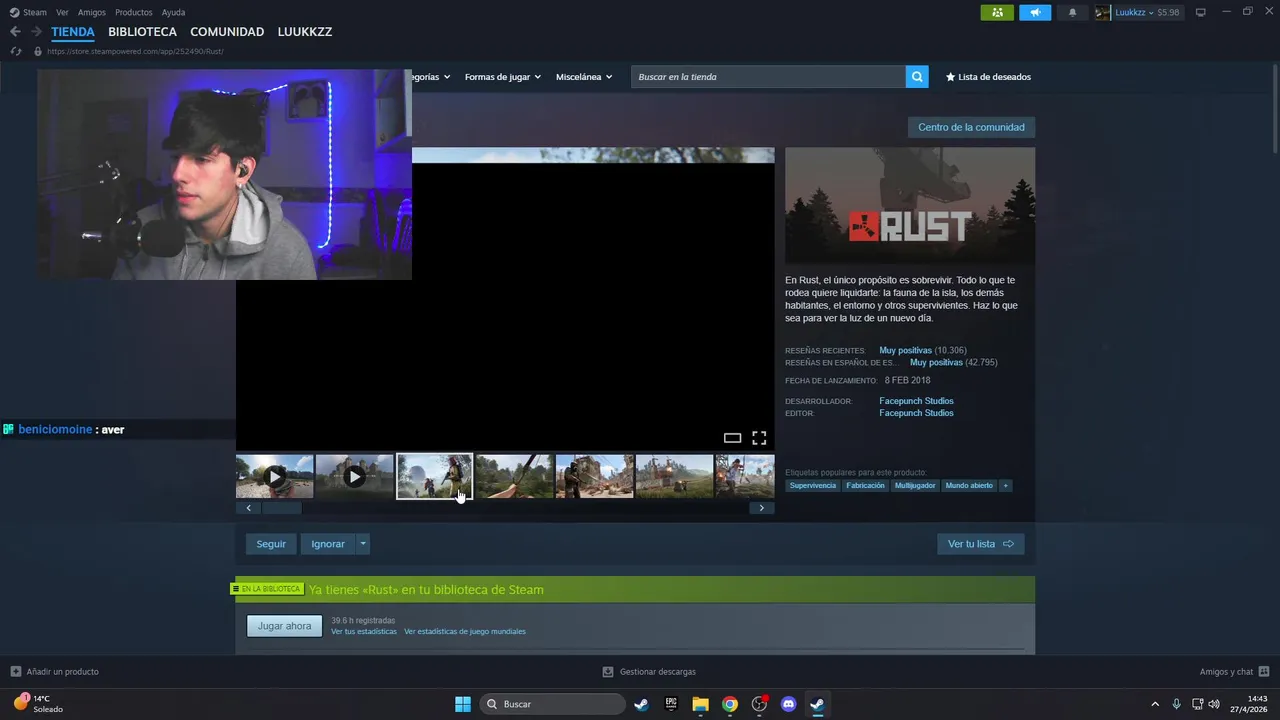Play the first trailer thumbnail
The image size is (1280, 720).
click(x=275, y=477)
